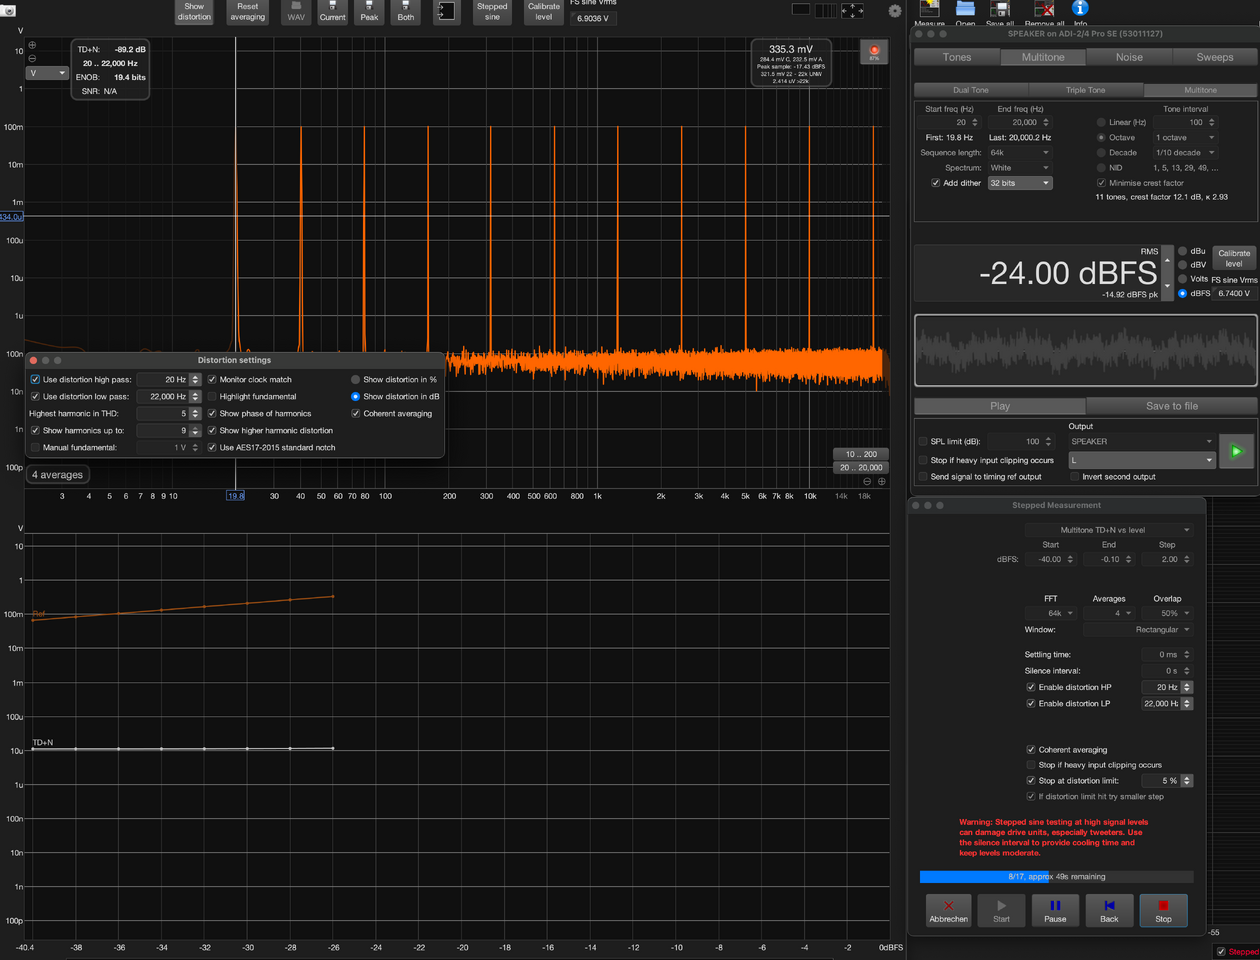Zoom out vertical axis minus icon
This screenshot has width=1260, height=960.
tap(32, 58)
